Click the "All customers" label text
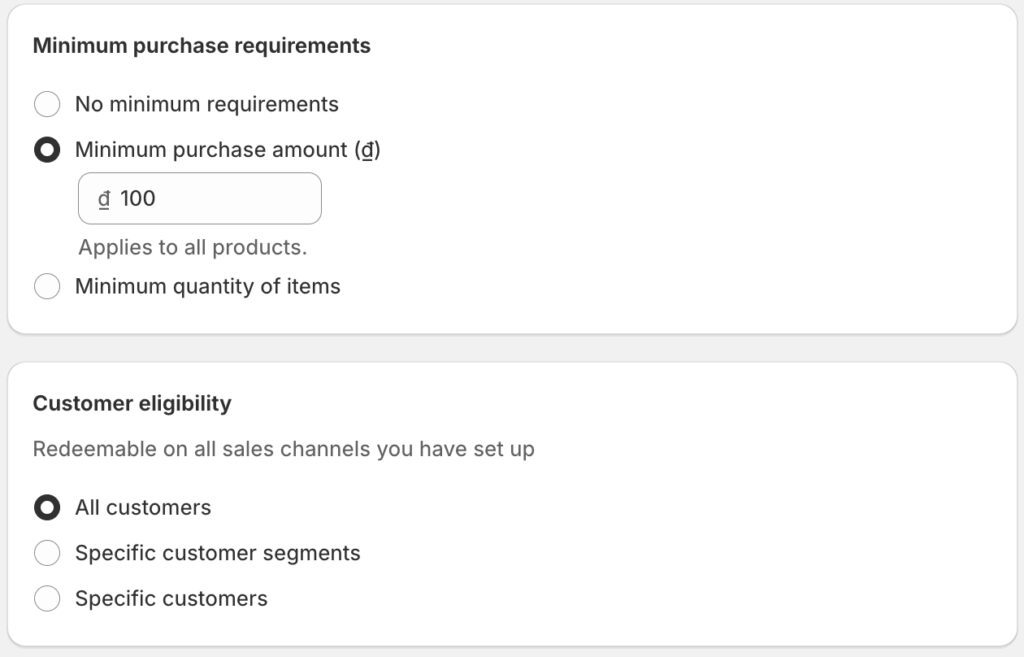This screenshot has width=1024, height=657. [143, 507]
